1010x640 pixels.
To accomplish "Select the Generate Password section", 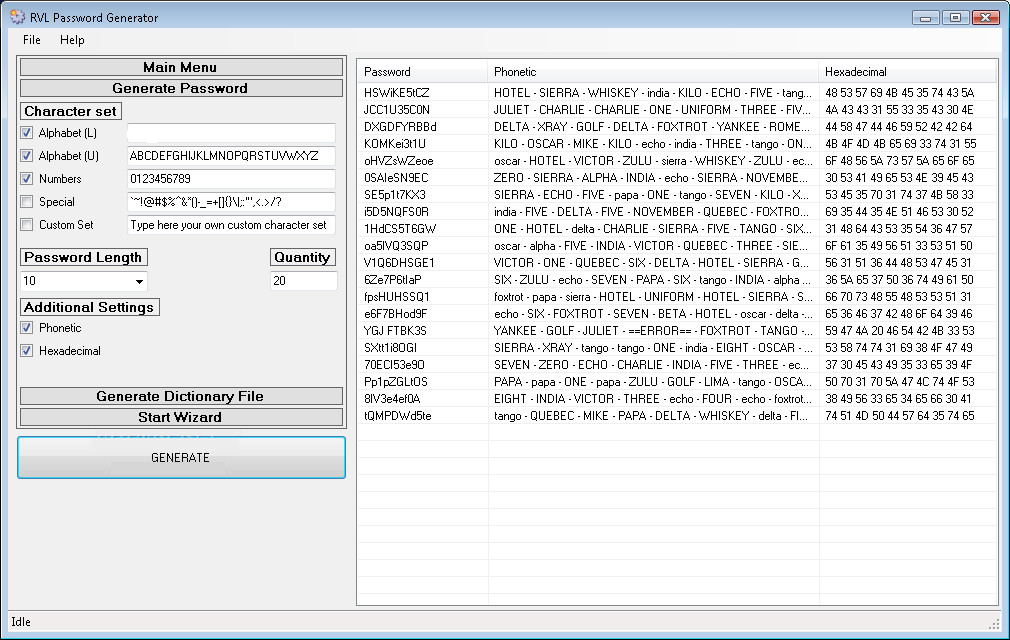I will [x=181, y=88].
